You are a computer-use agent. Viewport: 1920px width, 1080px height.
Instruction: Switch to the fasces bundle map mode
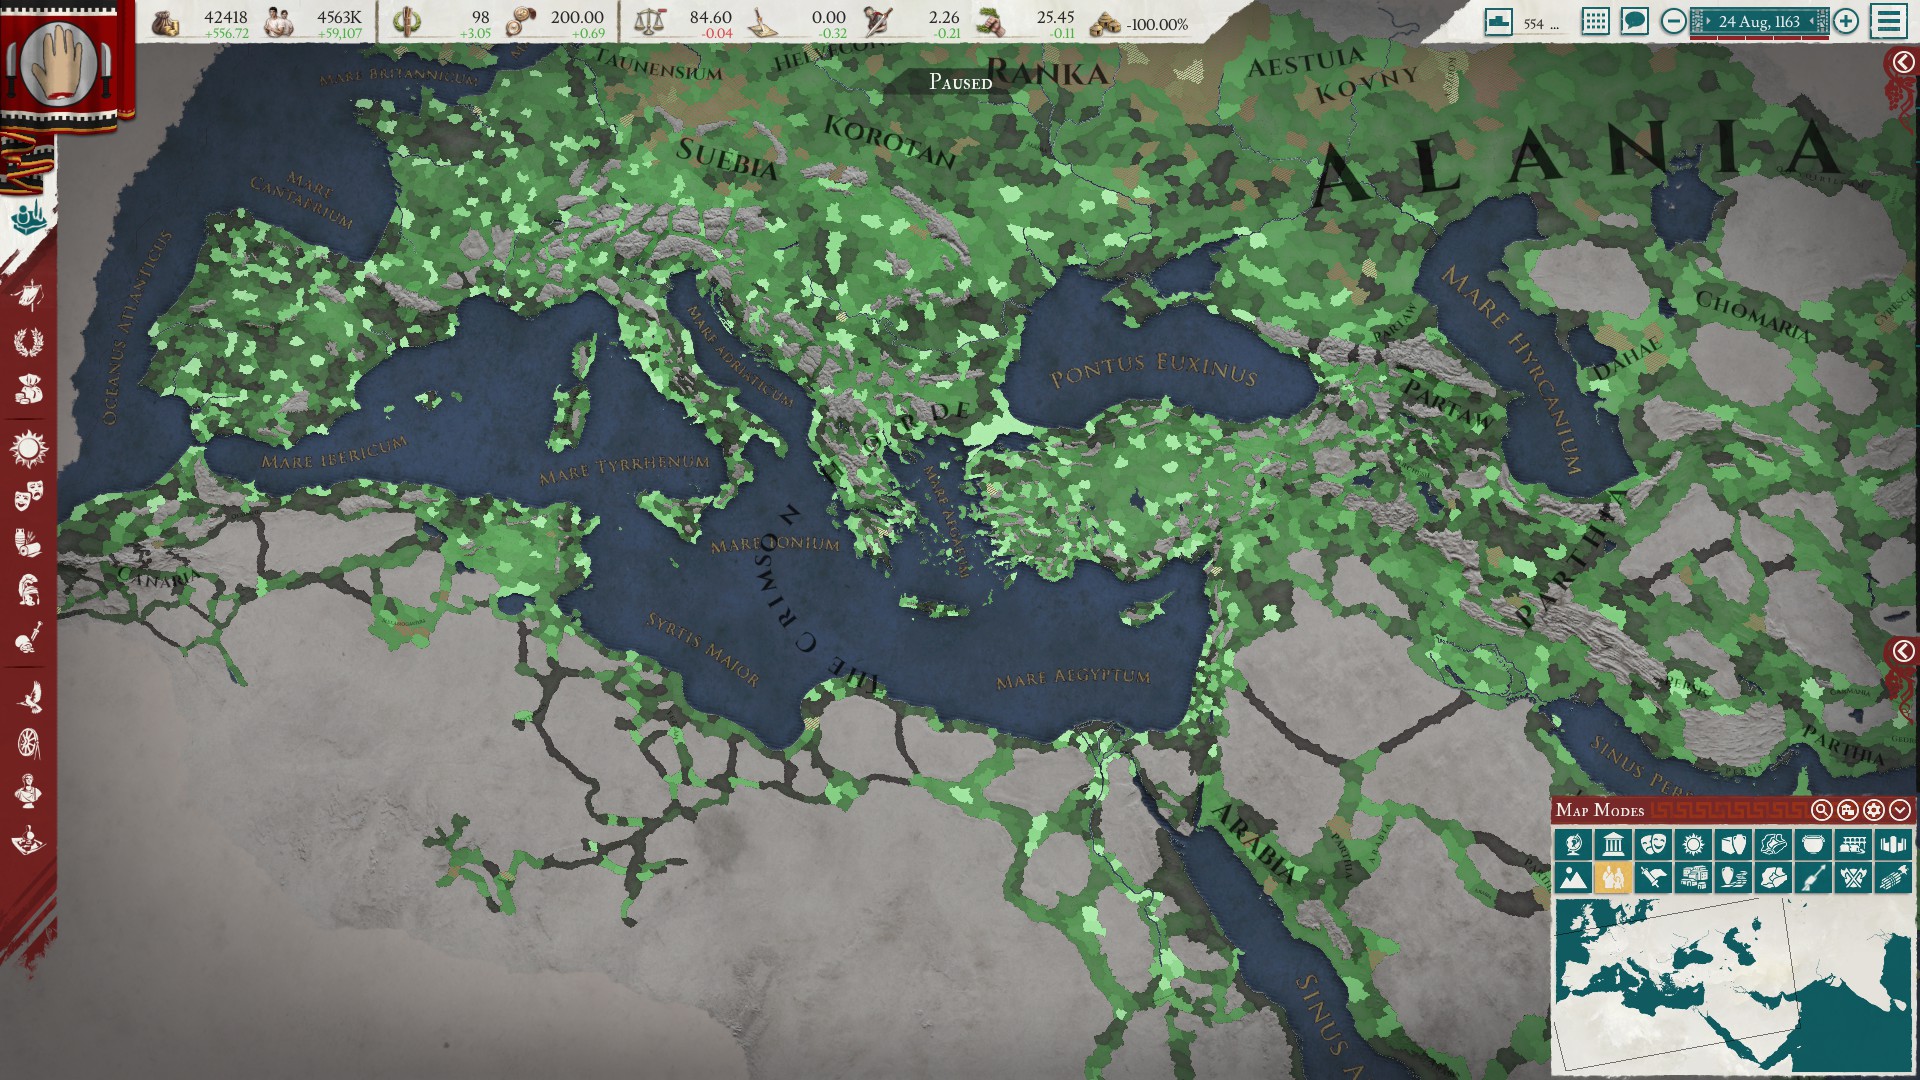(x=1893, y=878)
